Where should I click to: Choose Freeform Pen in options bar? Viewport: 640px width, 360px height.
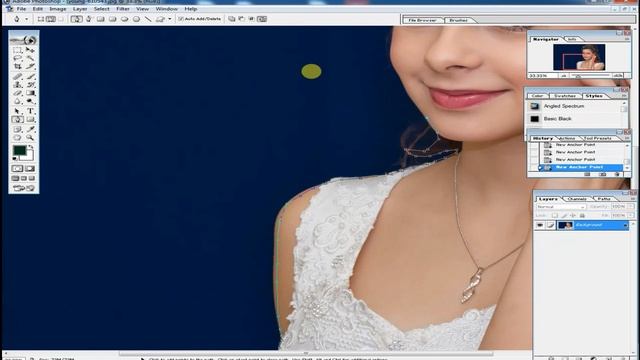(x=89, y=19)
